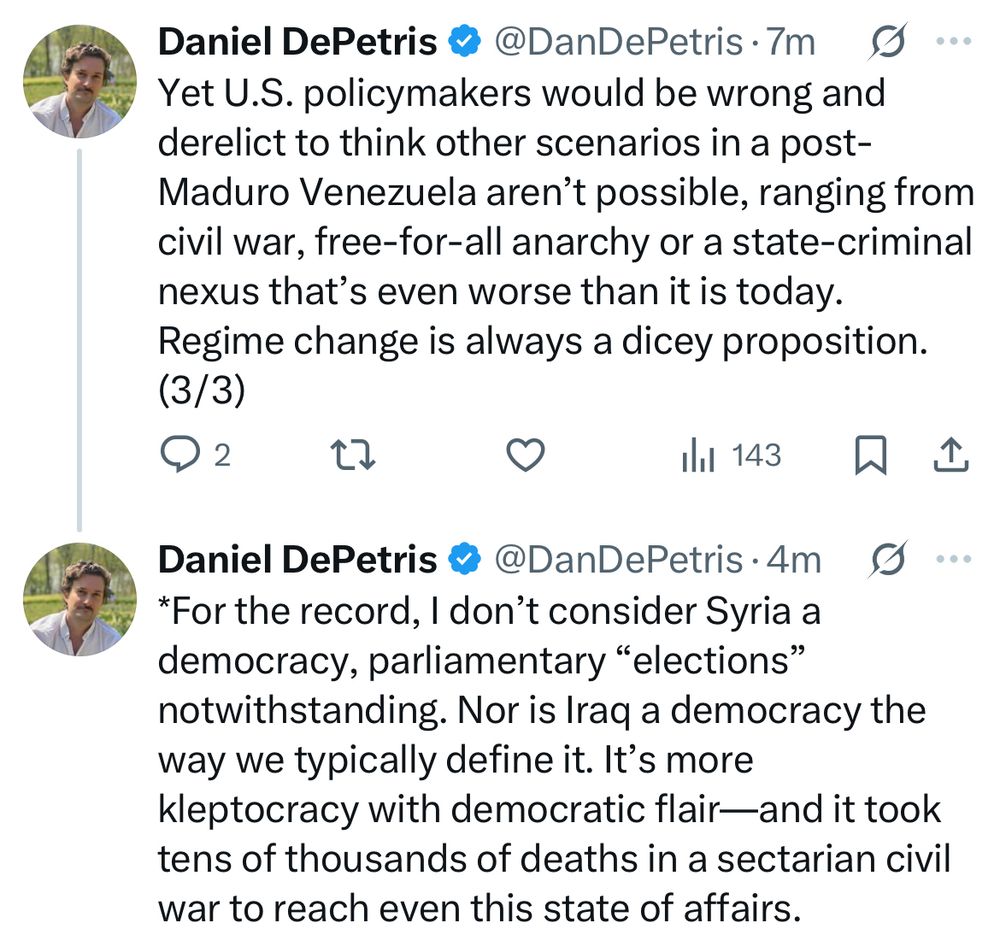View analytics showing 143 views
This screenshot has height=940, width=1000.
(x=730, y=456)
